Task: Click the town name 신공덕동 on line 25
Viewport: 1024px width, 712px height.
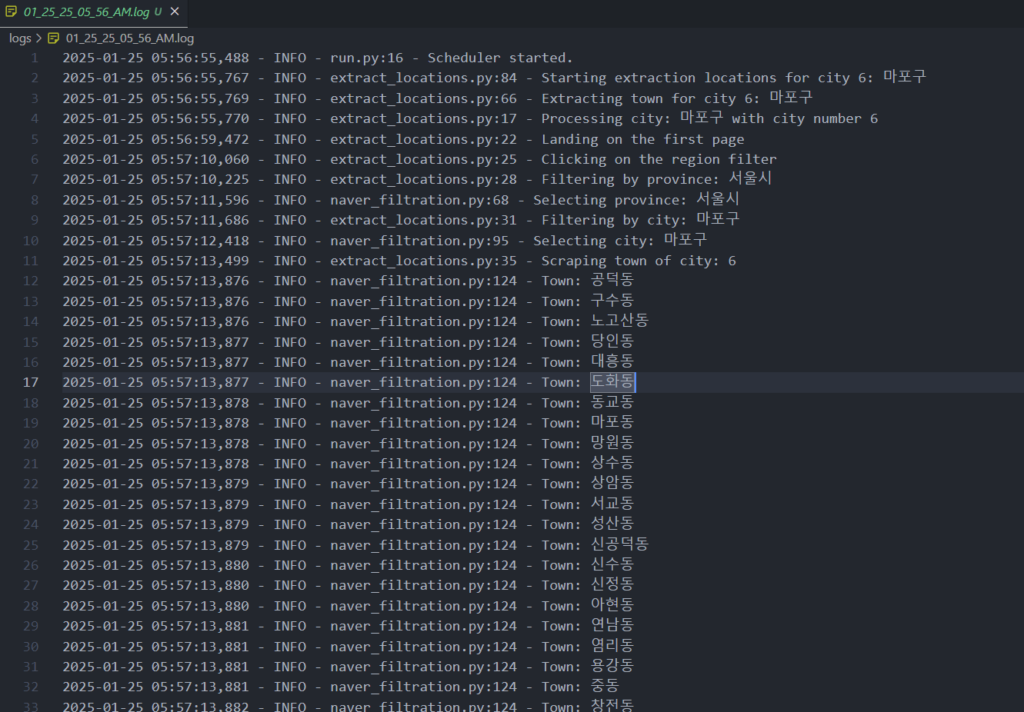Action: (x=619, y=545)
